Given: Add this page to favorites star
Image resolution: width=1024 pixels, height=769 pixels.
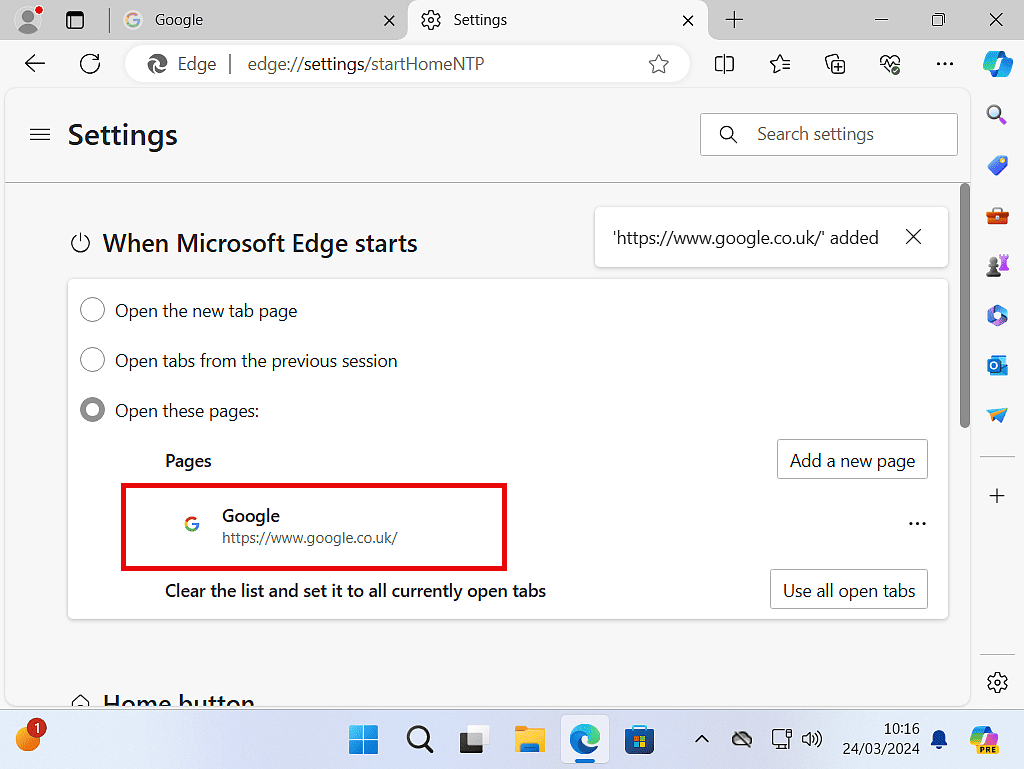Looking at the screenshot, I should pyautogui.click(x=658, y=64).
